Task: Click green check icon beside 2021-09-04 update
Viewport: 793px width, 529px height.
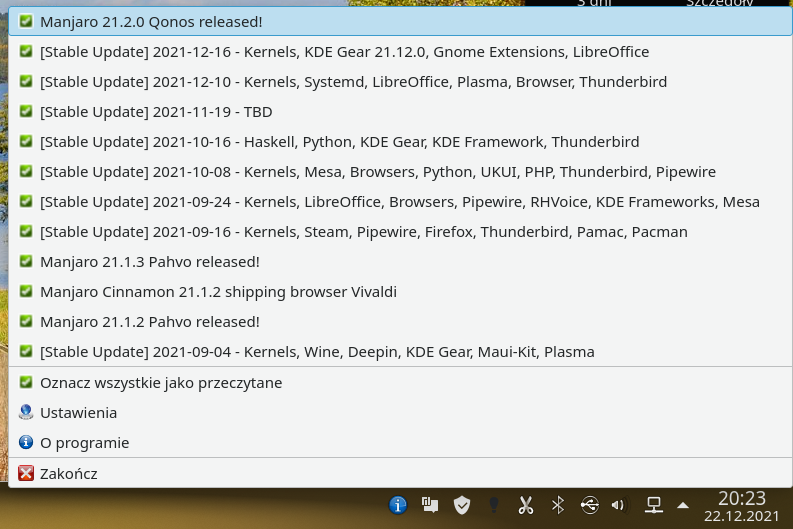Action: pos(26,351)
